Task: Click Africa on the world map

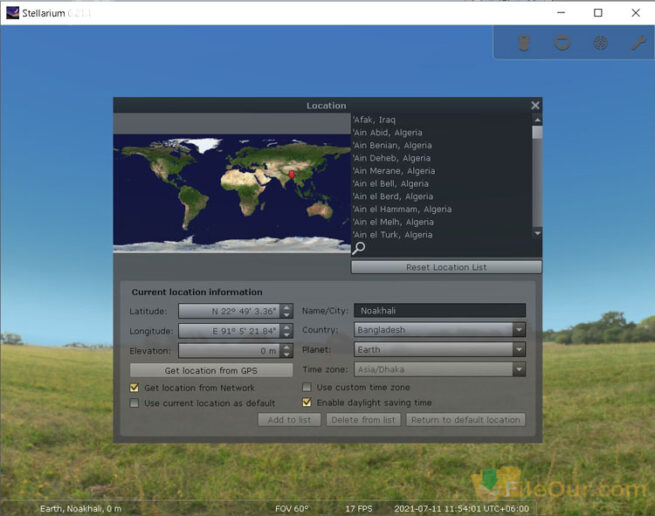Action: point(244,188)
